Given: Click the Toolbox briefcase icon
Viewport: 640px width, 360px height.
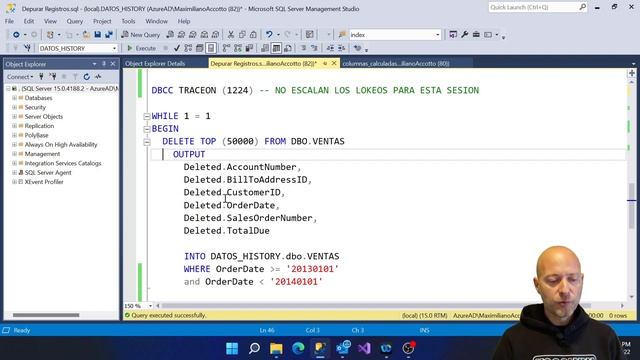Looking at the screenshot, I should 476,35.
